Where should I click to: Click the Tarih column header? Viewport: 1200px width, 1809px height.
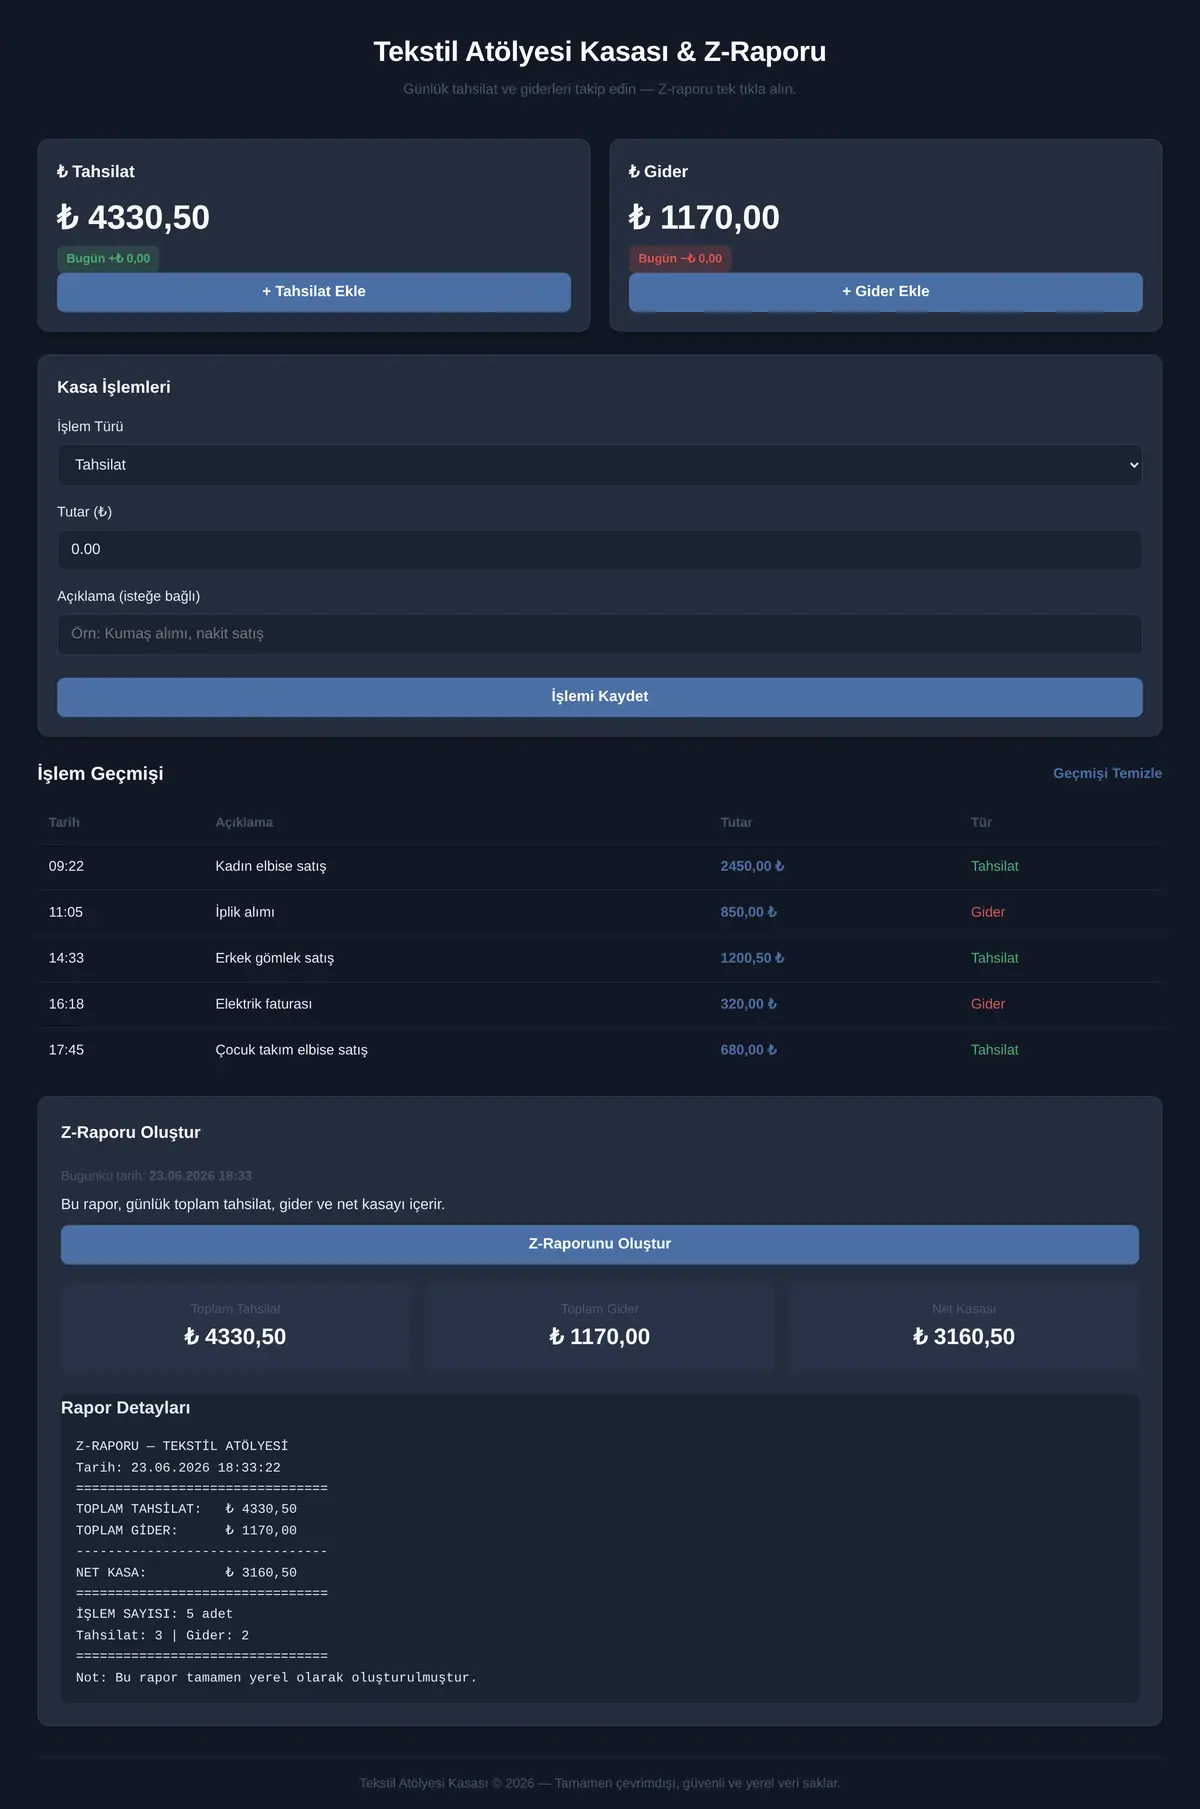[x=64, y=822]
